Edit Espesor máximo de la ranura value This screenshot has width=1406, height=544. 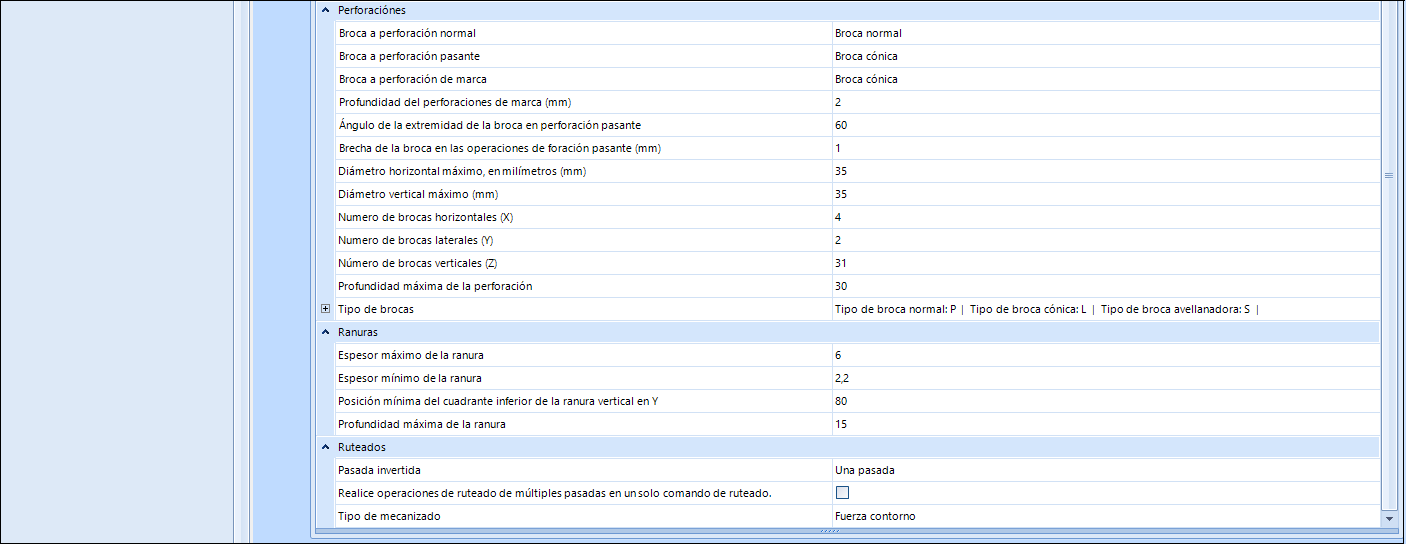(x=1105, y=355)
